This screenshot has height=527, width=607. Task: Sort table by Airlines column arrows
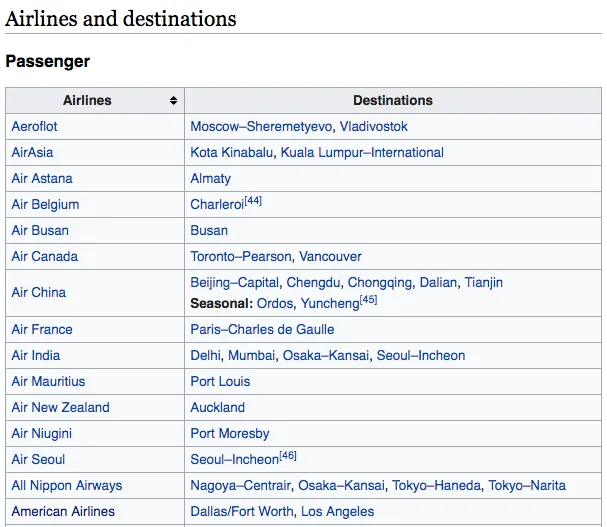[x=174, y=101]
